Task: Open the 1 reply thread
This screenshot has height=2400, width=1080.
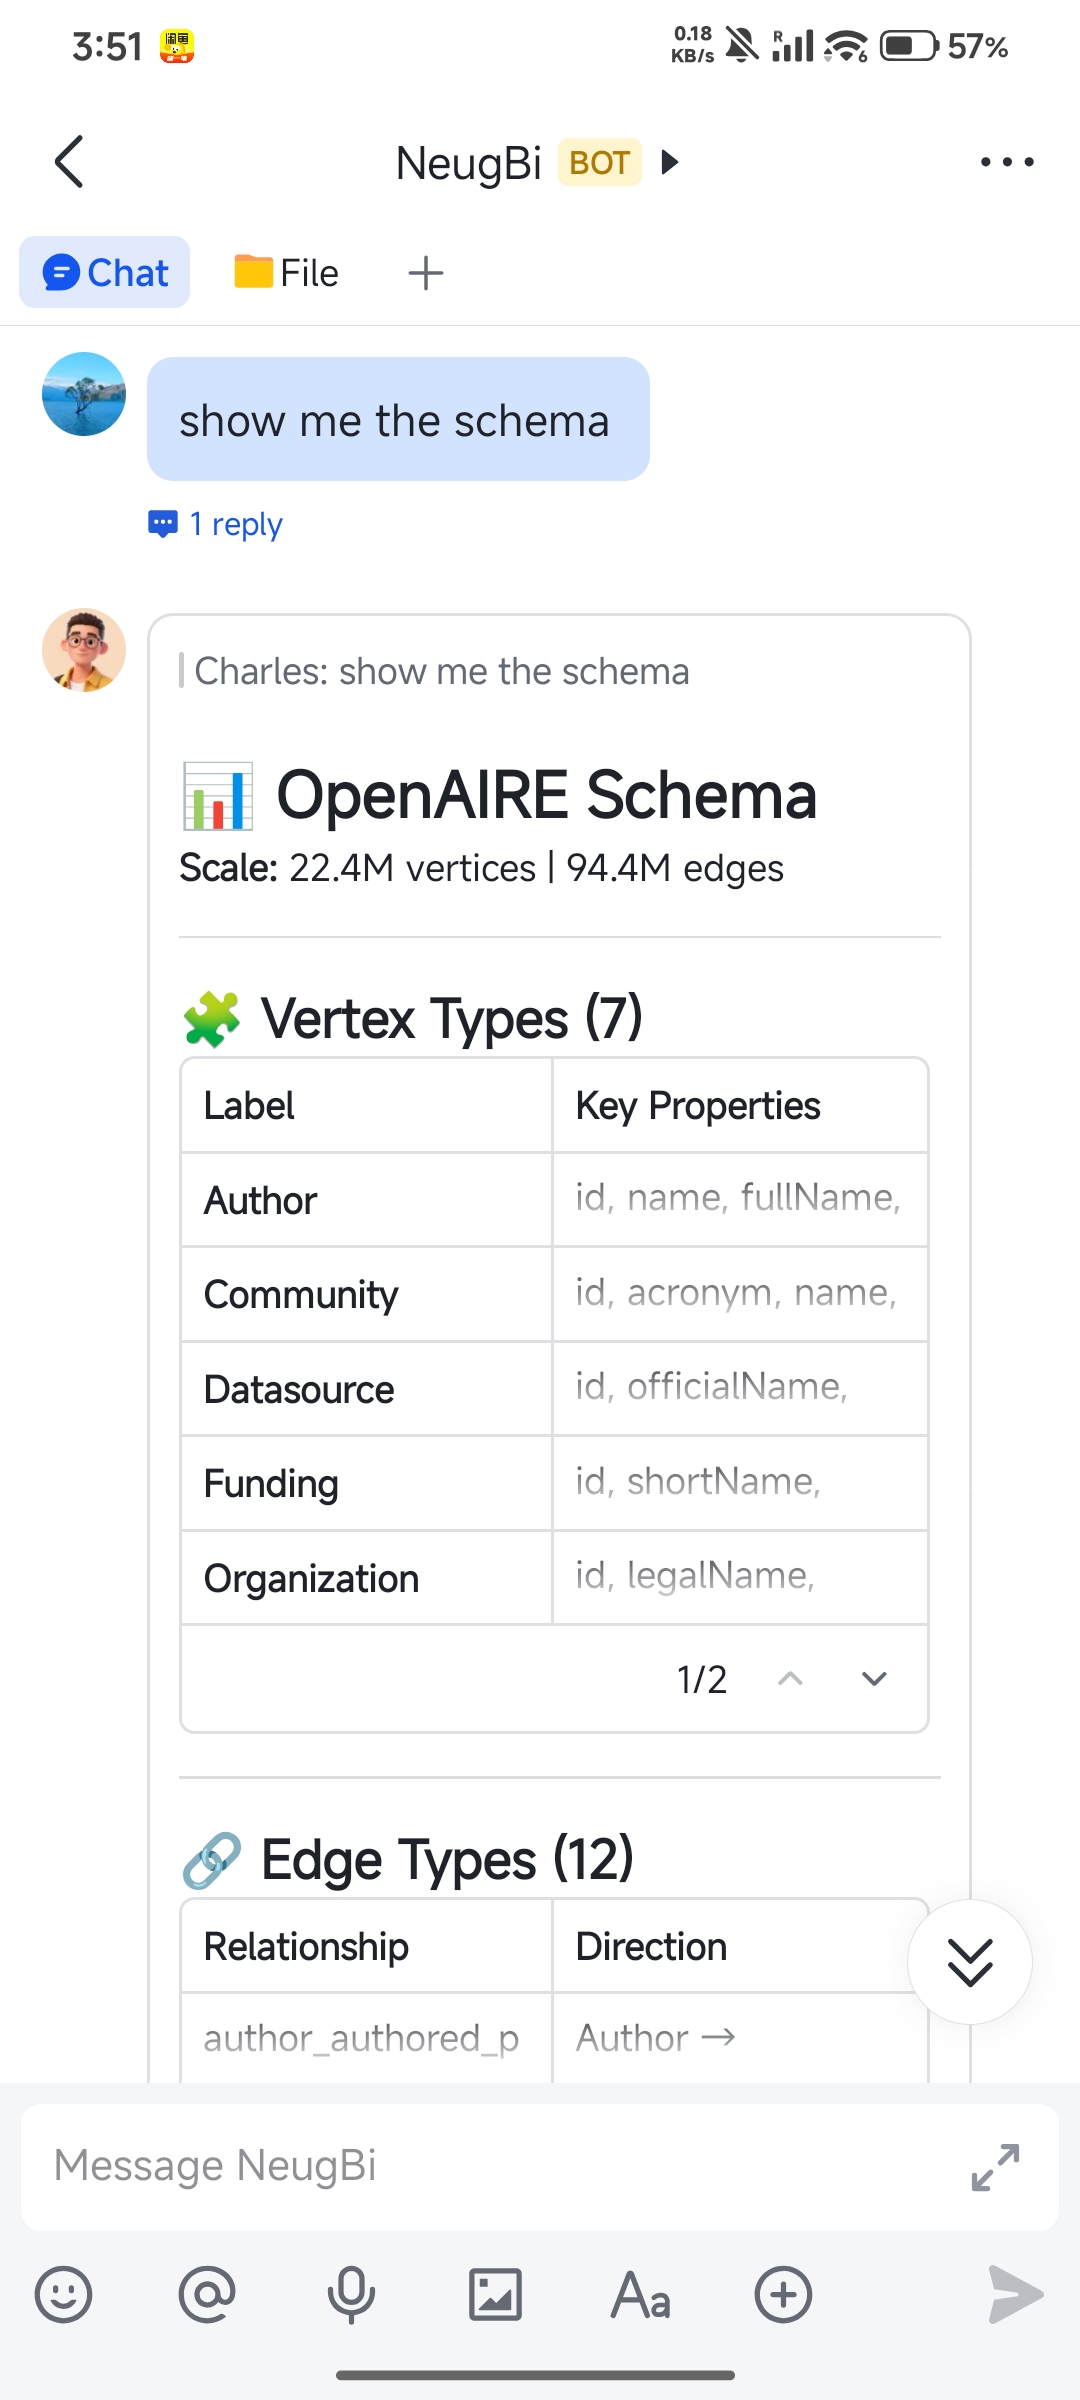Action: point(215,523)
